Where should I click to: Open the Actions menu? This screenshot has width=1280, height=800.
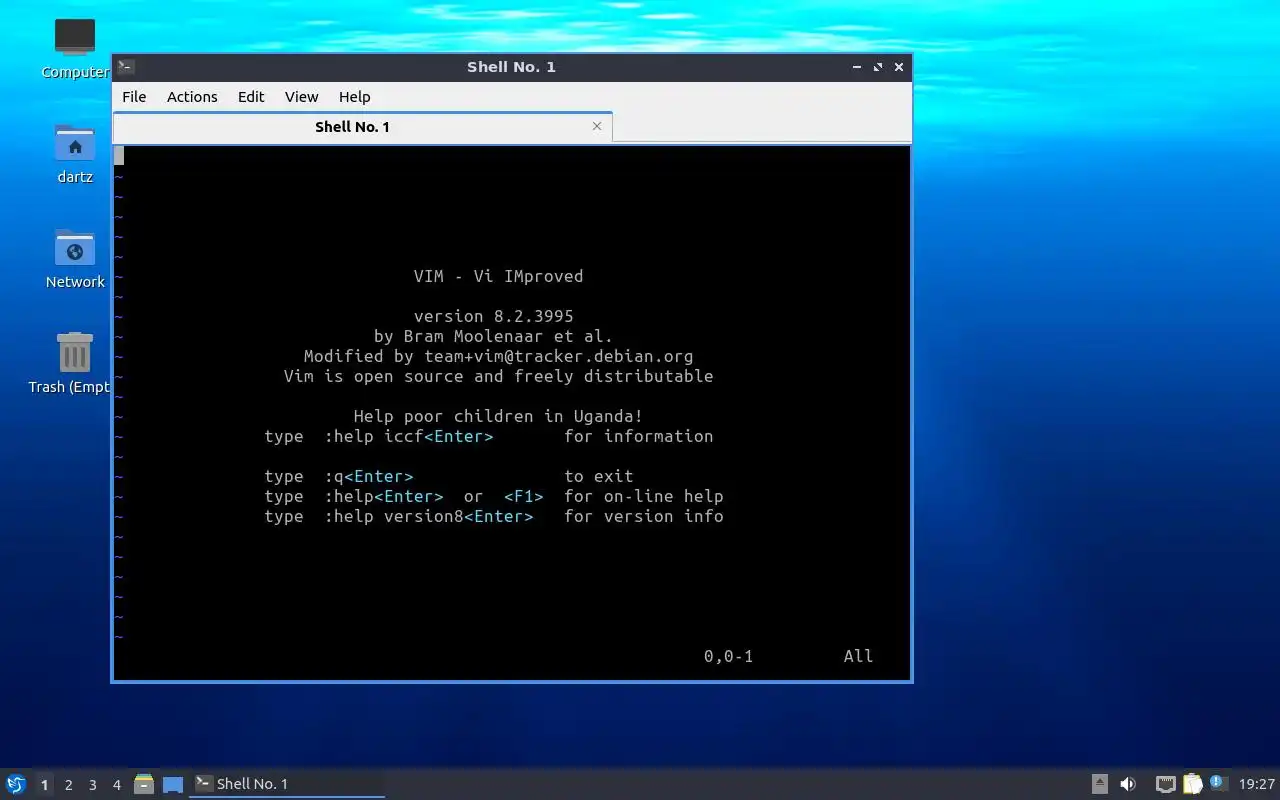coord(192,97)
